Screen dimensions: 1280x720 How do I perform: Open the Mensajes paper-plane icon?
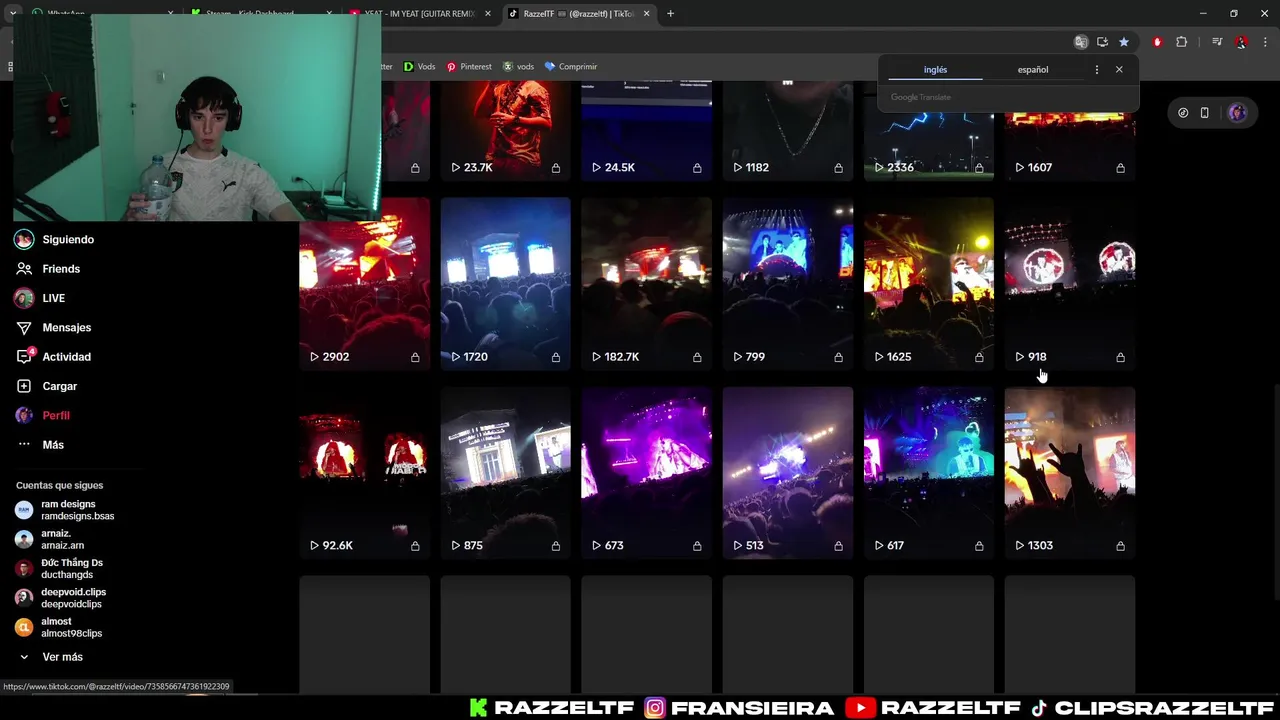[24, 327]
